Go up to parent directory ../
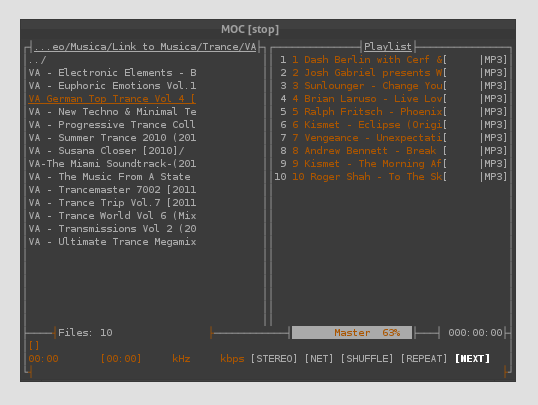 click(x=37, y=60)
